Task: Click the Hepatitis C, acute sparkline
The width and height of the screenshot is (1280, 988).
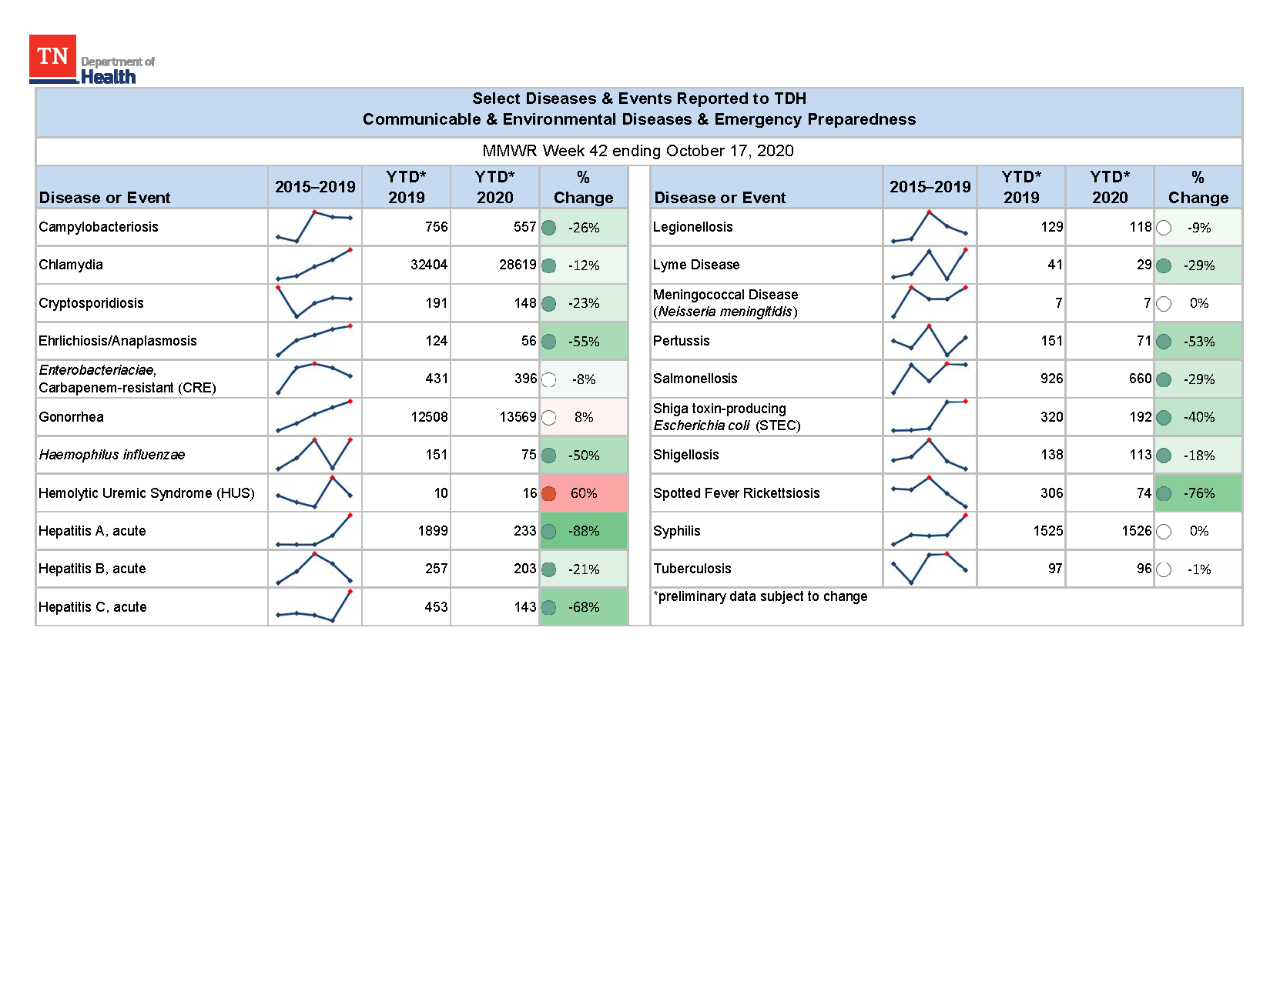Action: [x=314, y=607]
